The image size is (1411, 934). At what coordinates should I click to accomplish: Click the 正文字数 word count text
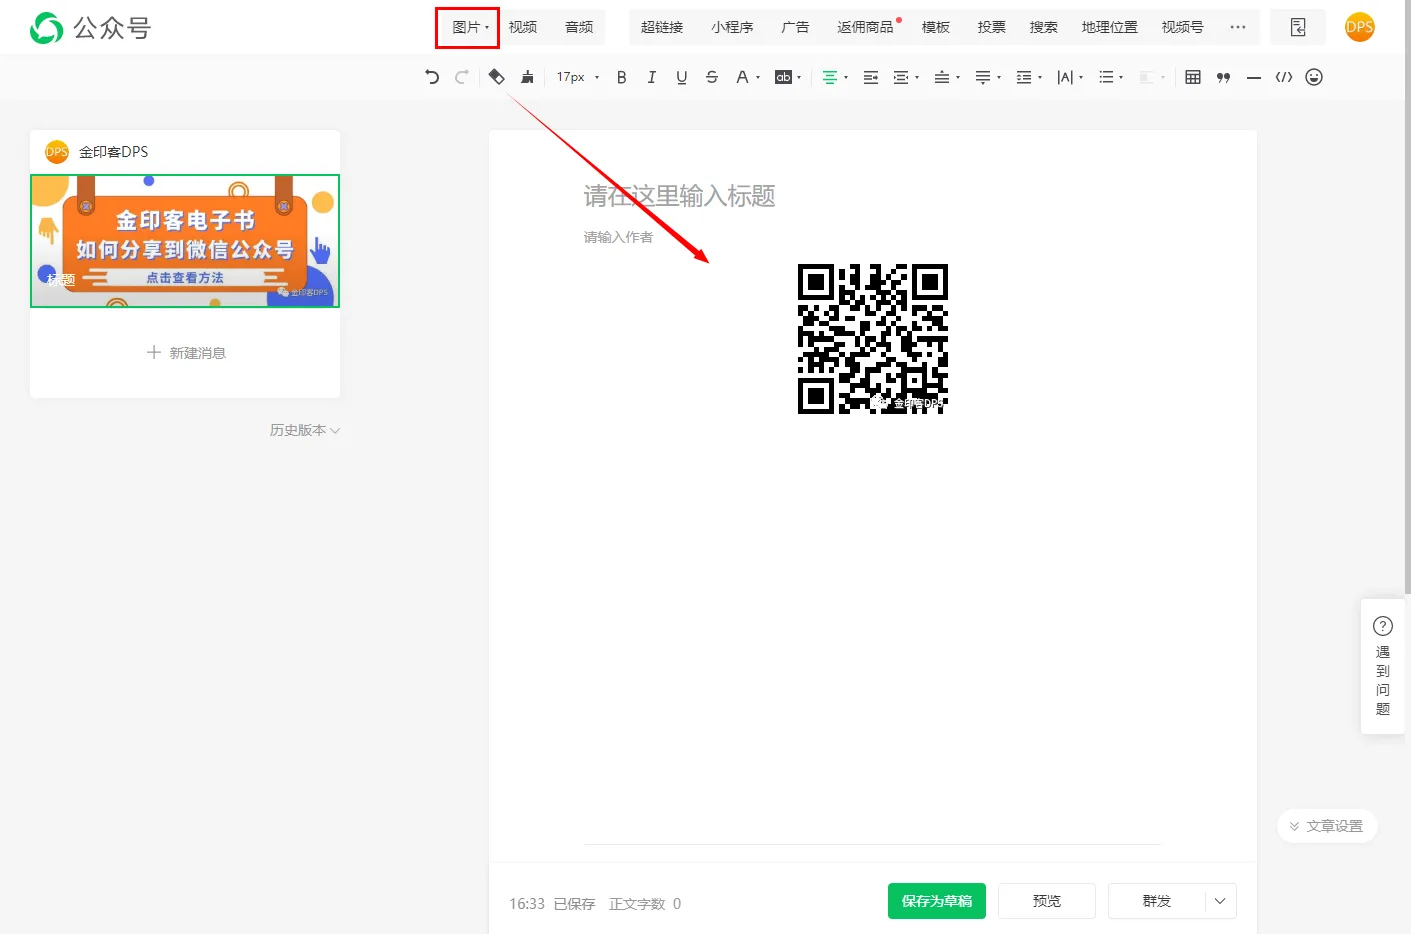pos(645,904)
